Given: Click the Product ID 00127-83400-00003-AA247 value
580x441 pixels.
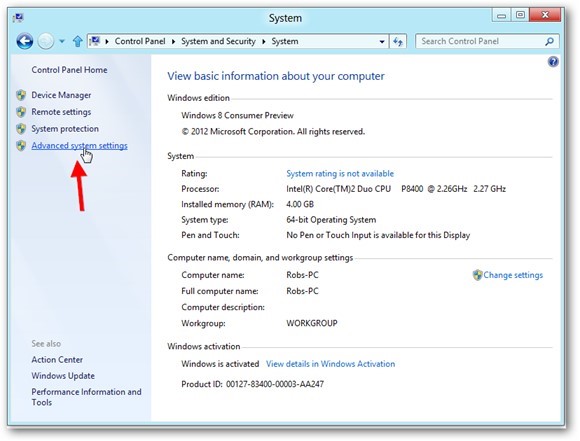Looking at the screenshot, I should 275,384.
